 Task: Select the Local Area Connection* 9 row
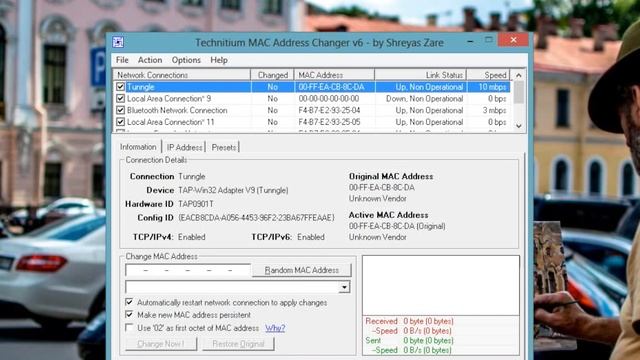pos(312,98)
